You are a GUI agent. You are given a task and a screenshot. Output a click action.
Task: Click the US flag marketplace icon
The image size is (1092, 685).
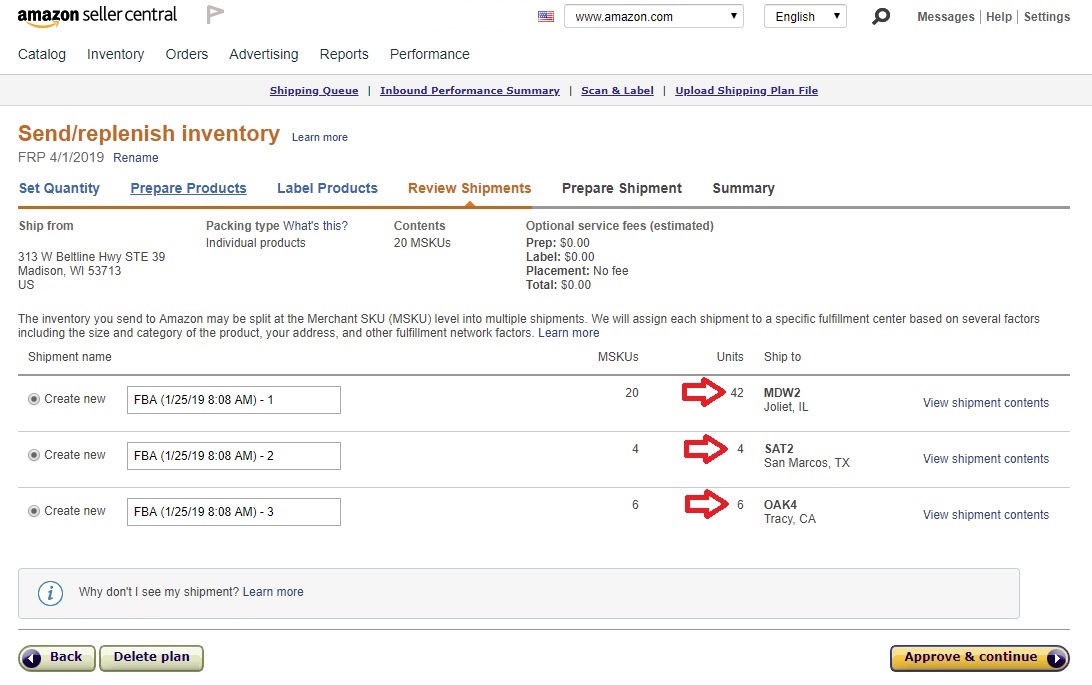pyautogui.click(x=546, y=17)
